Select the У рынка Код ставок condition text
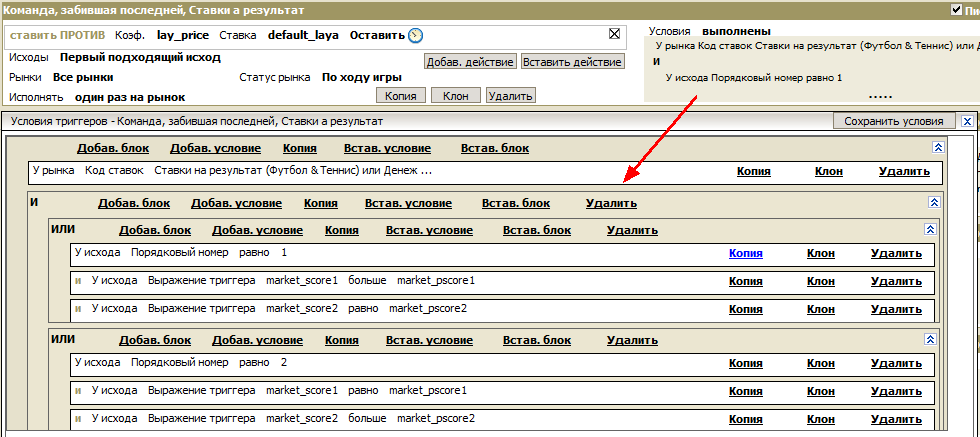Viewport: 980px width, 437px height. 232,170
